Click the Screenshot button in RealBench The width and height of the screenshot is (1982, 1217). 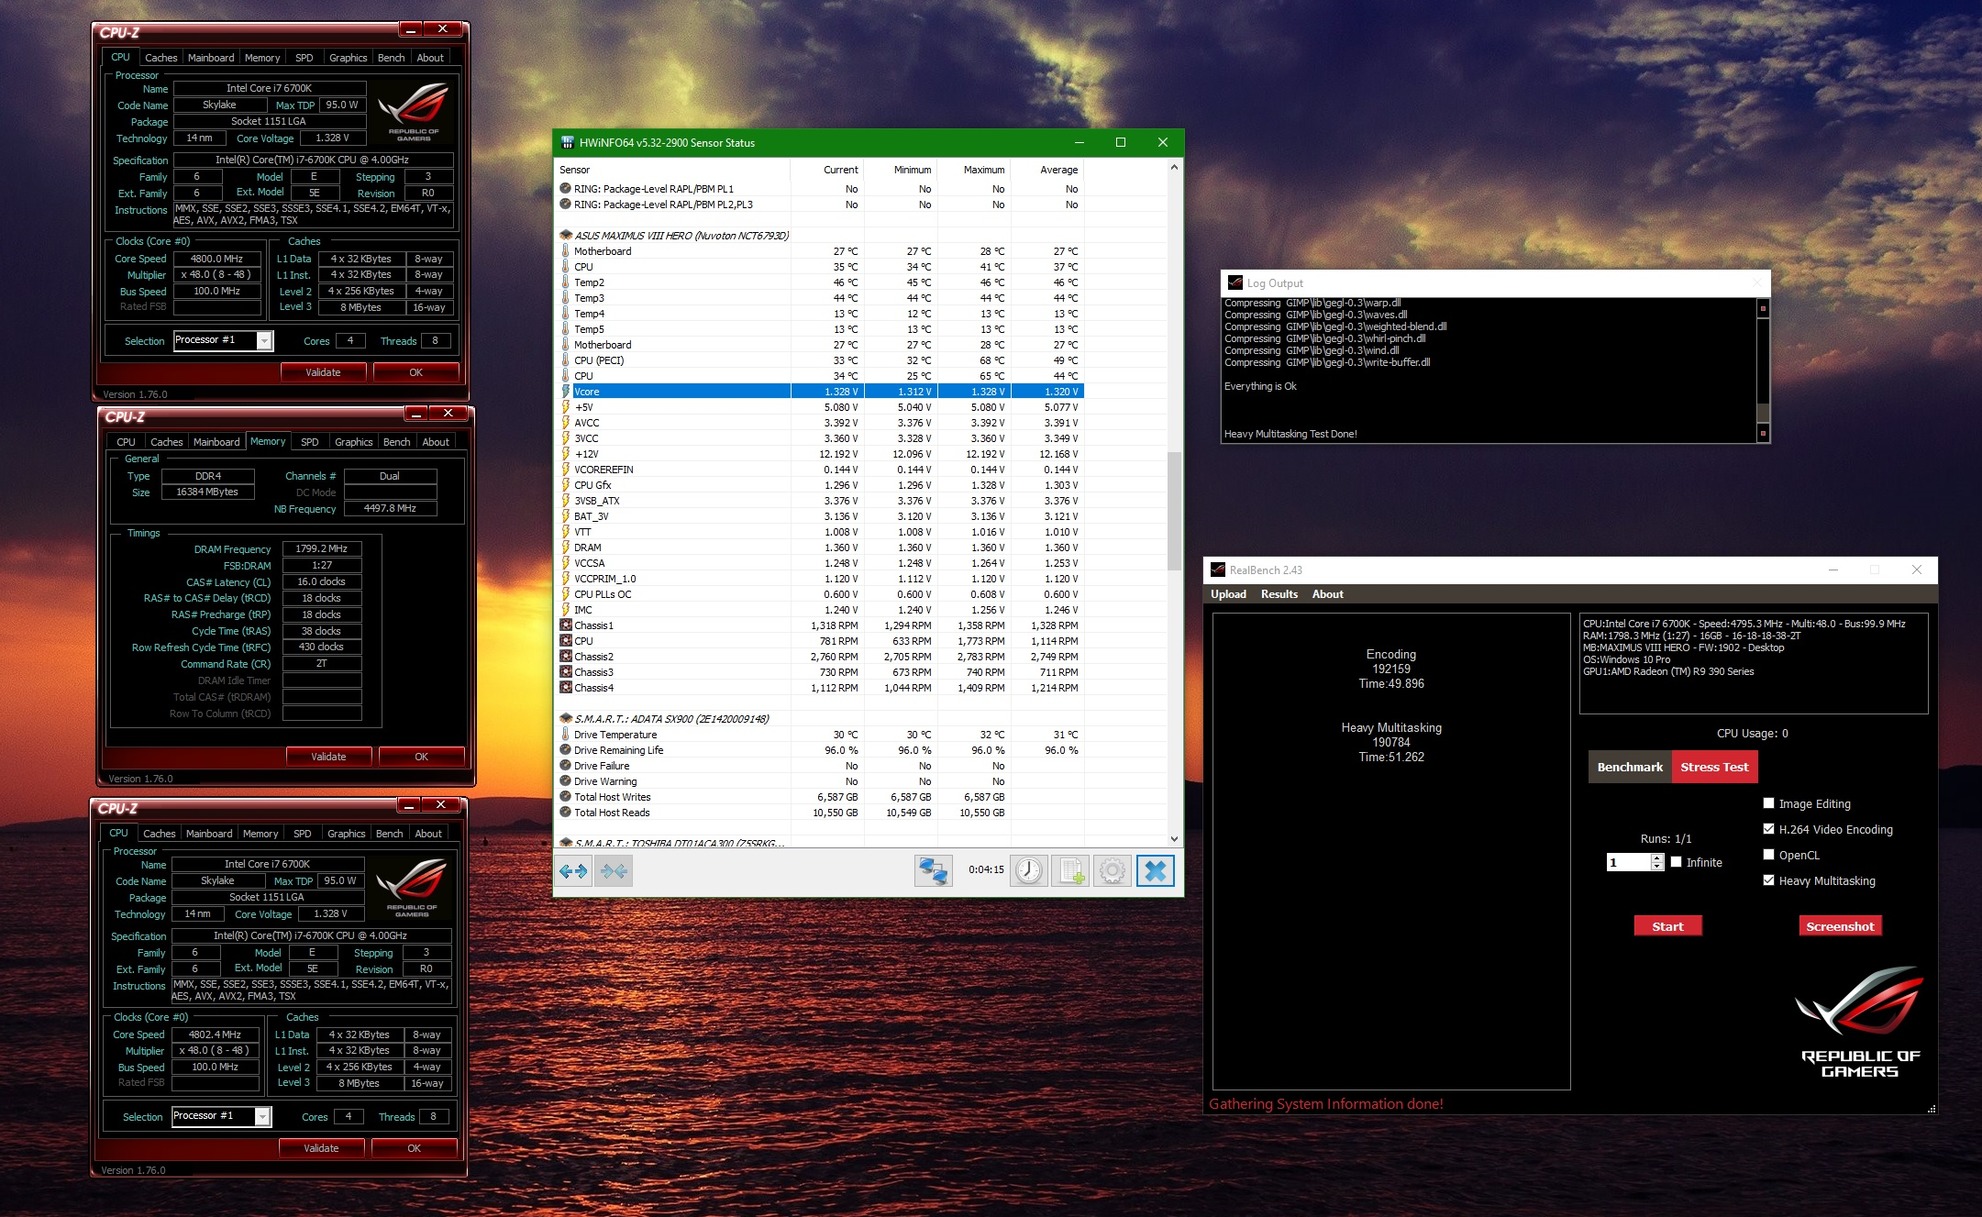1840,926
